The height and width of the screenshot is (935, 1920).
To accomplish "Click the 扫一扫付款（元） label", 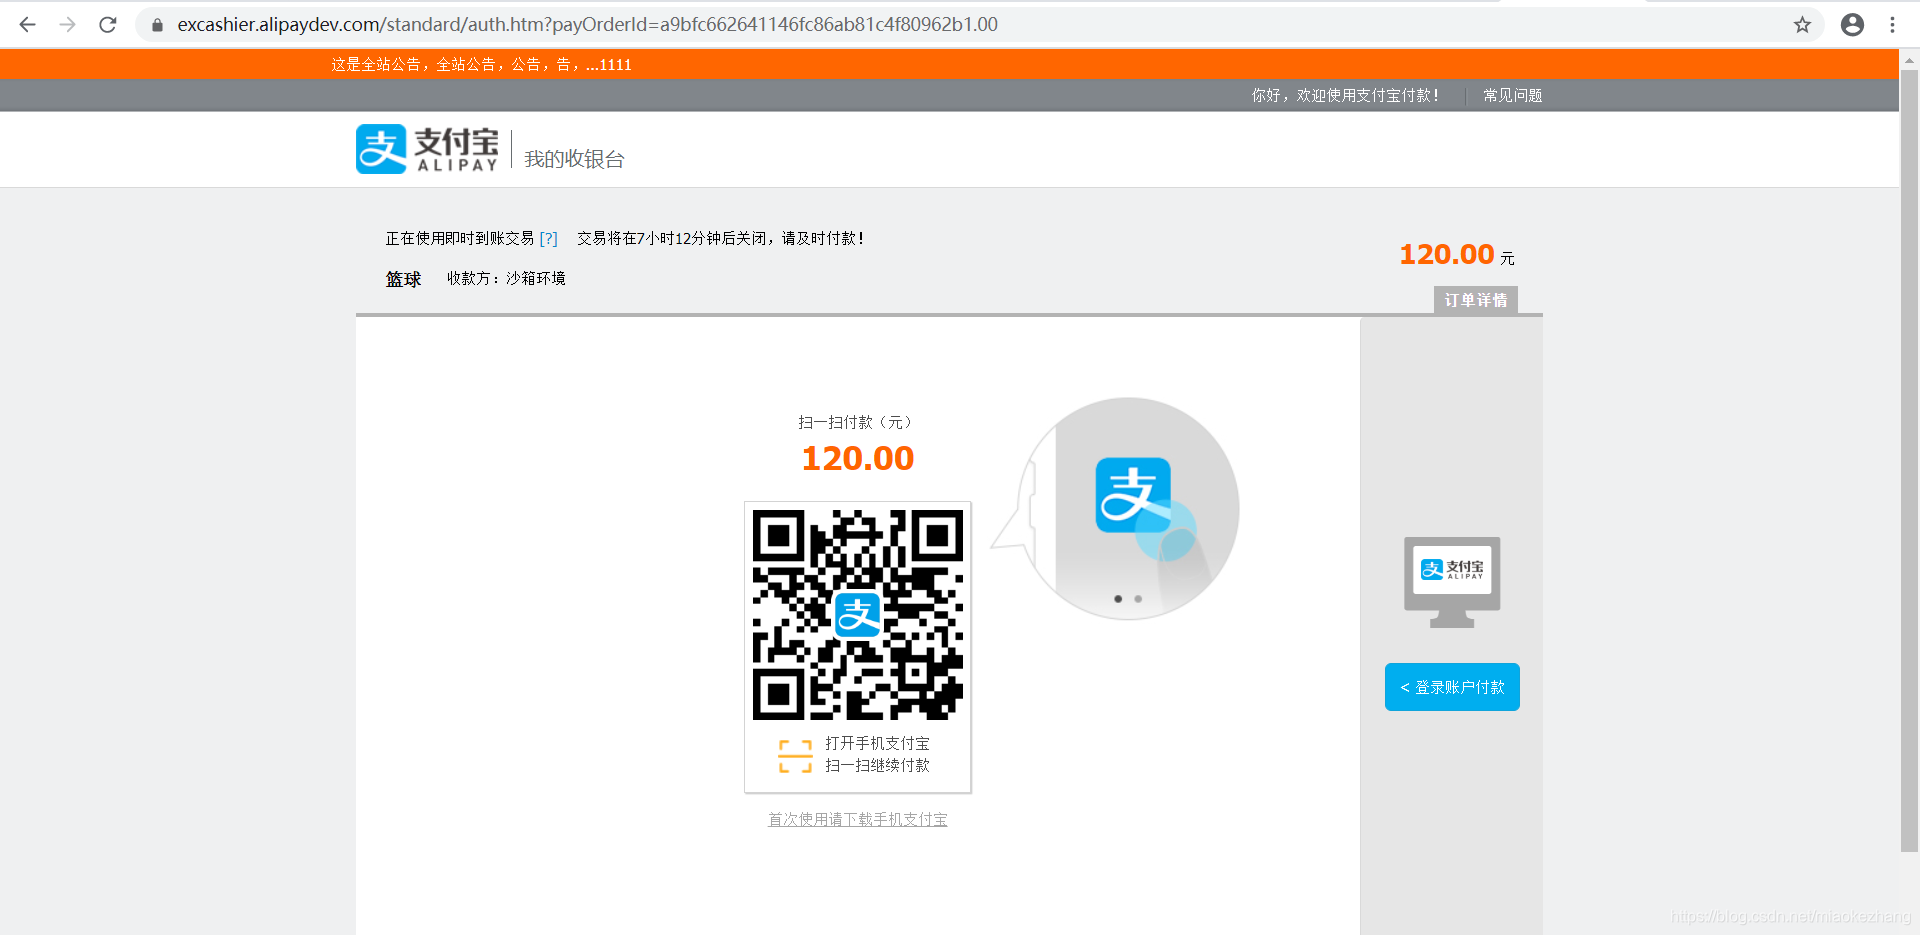I will pyautogui.click(x=855, y=422).
